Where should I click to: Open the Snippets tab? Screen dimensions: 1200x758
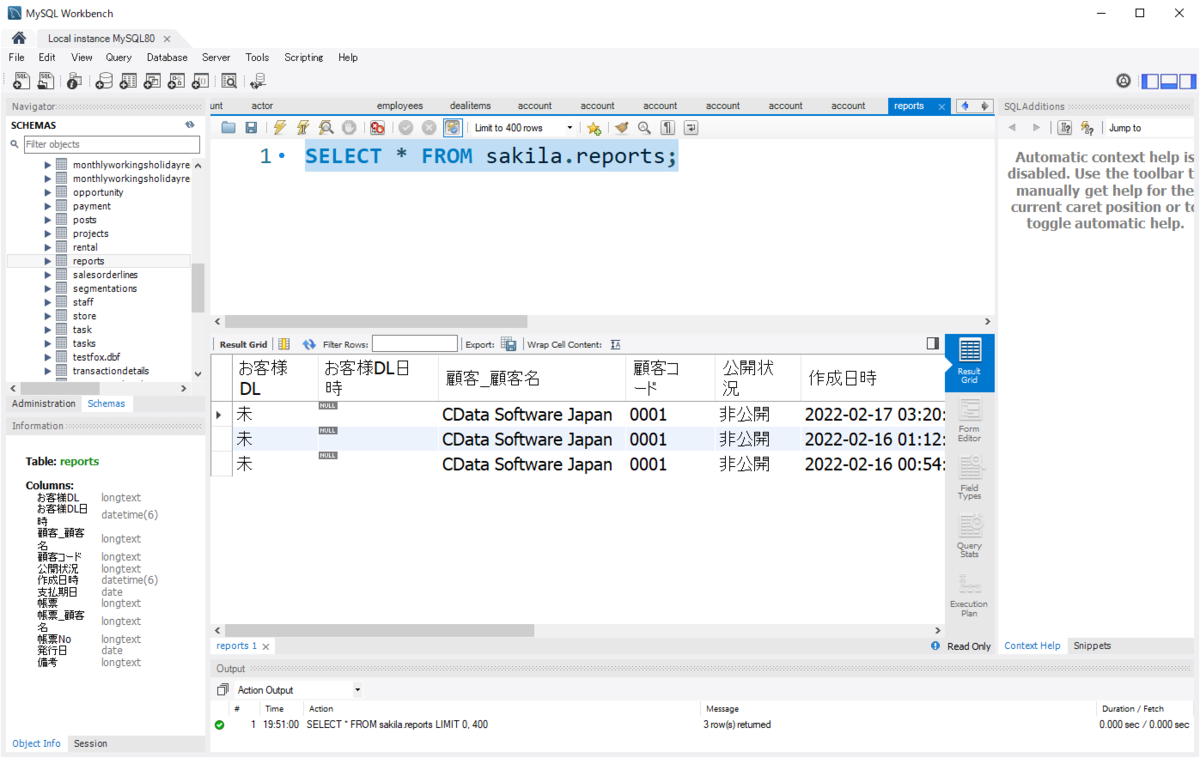pos(1092,646)
